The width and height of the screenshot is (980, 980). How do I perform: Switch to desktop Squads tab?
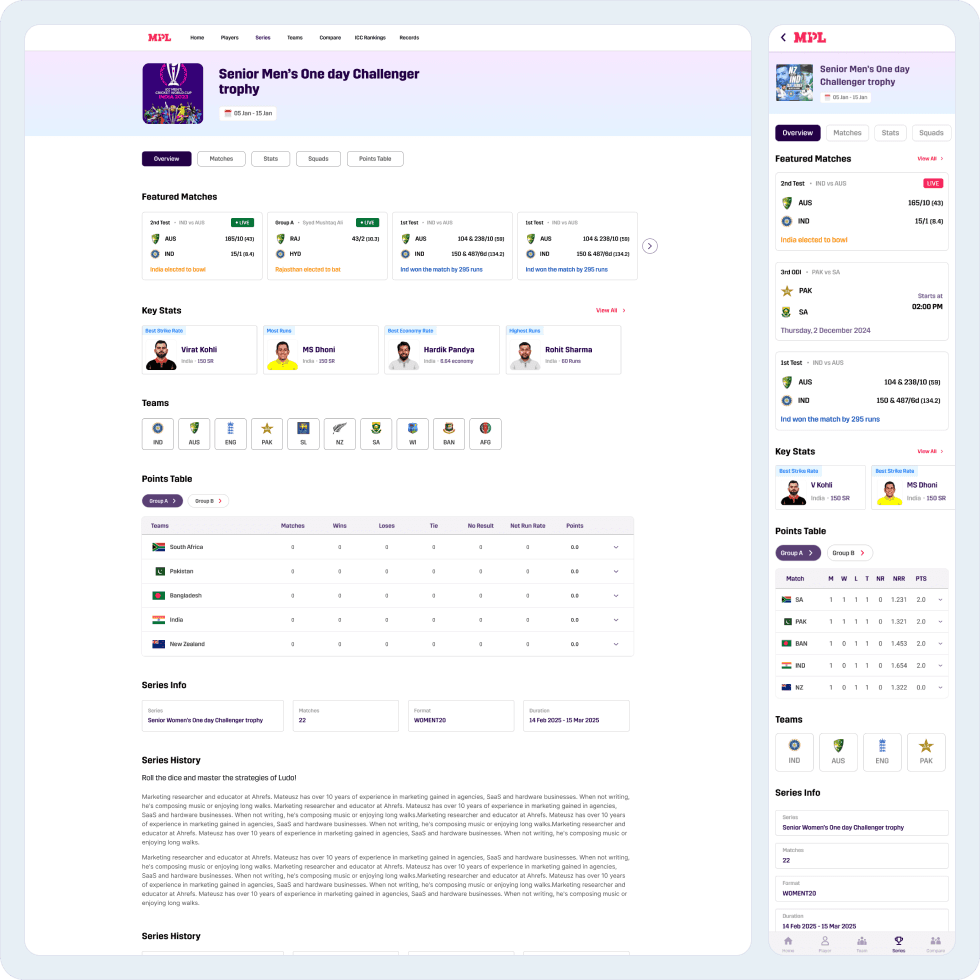click(x=318, y=159)
